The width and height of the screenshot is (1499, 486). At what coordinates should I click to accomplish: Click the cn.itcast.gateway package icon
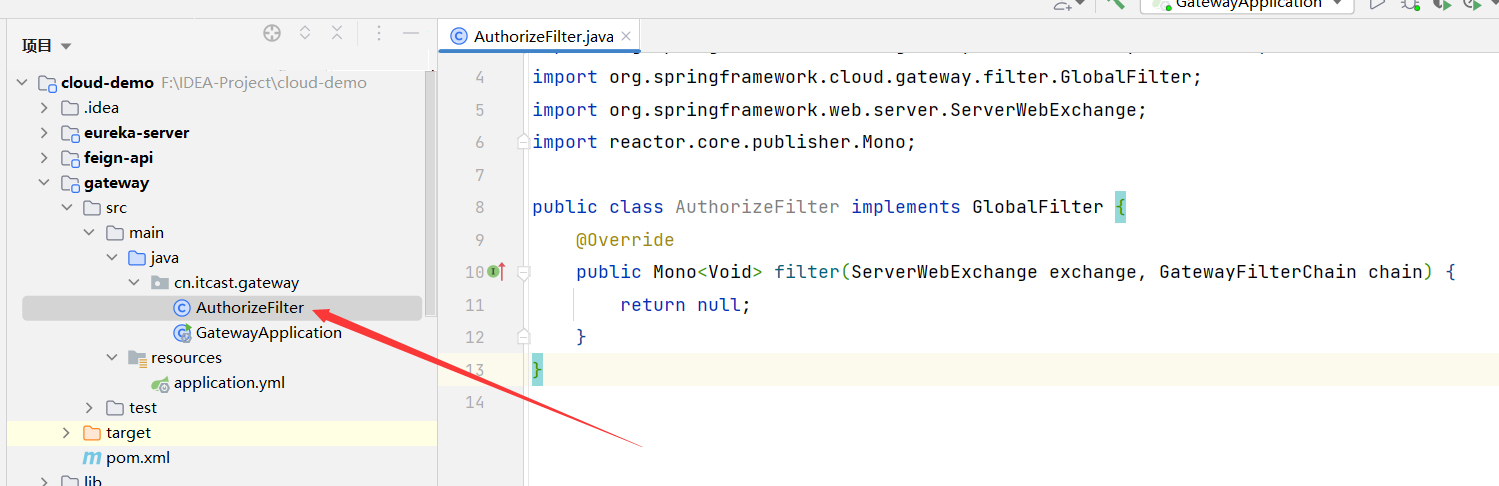point(159,283)
